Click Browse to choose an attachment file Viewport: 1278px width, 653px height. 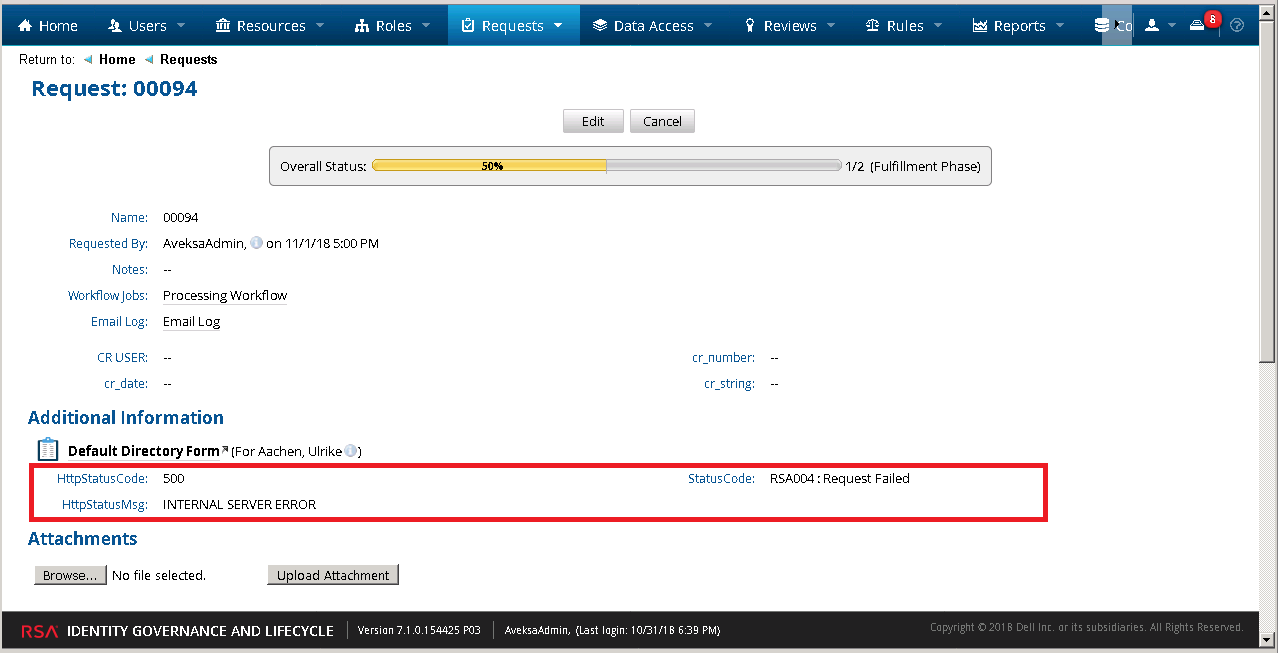70,575
